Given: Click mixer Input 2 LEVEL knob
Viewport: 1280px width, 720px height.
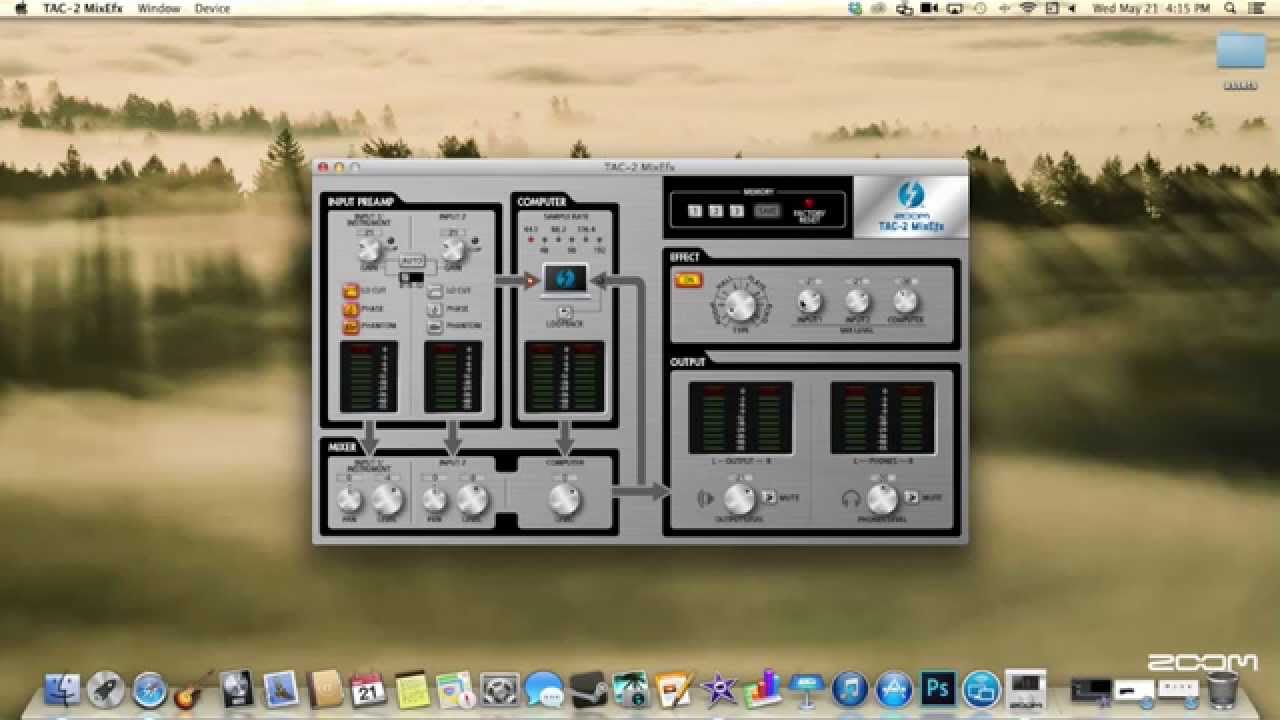Looking at the screenshot, I should 473,499.
